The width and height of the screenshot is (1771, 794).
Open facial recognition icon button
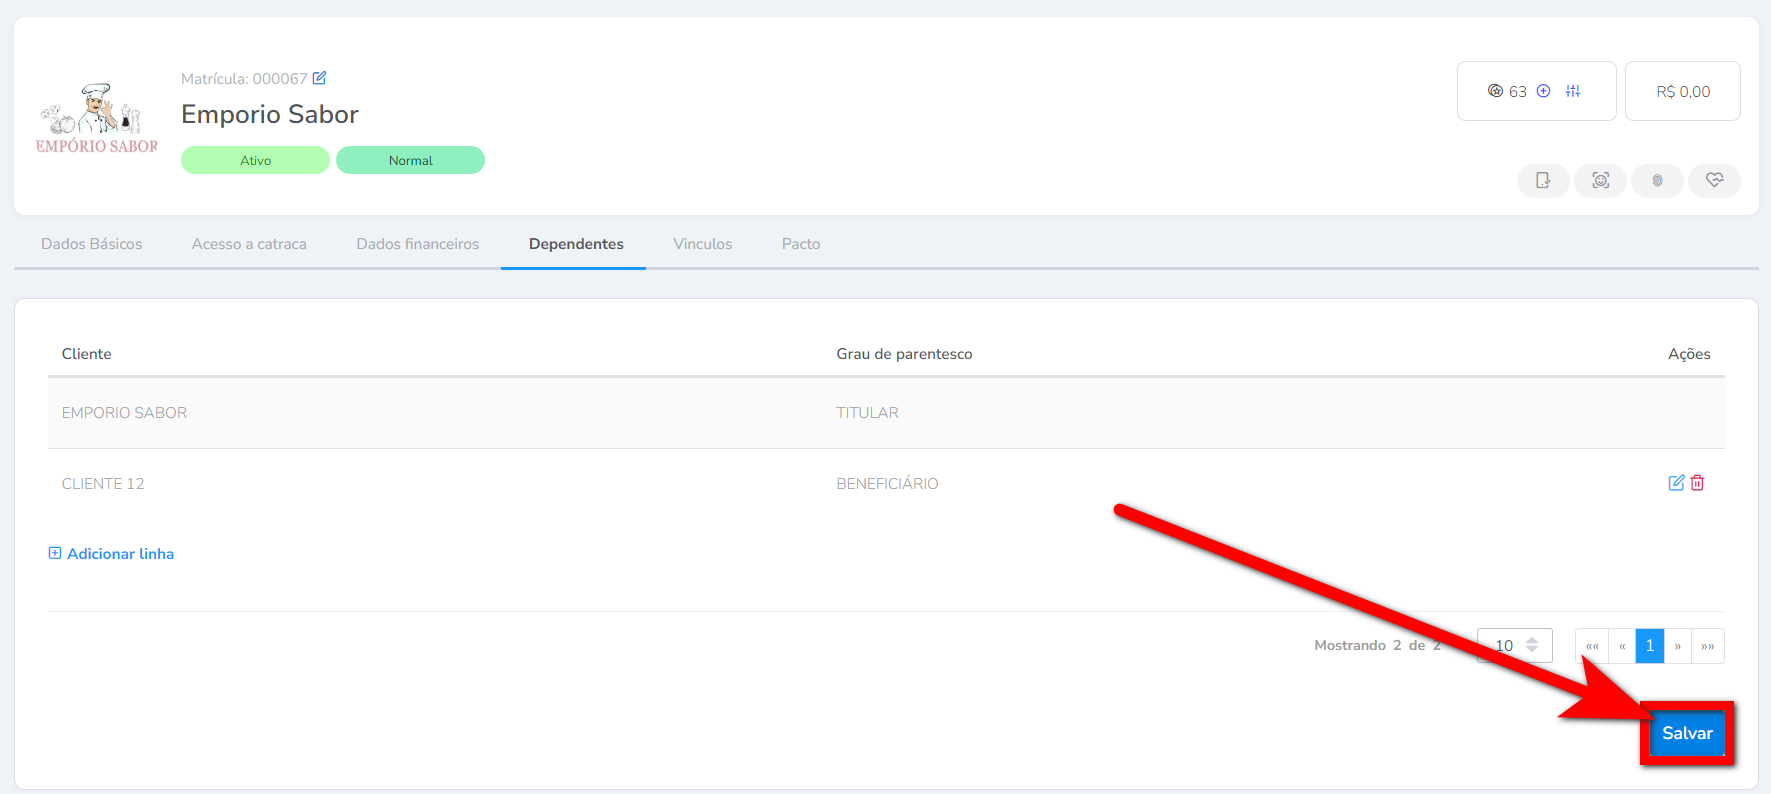(1600, 180)
